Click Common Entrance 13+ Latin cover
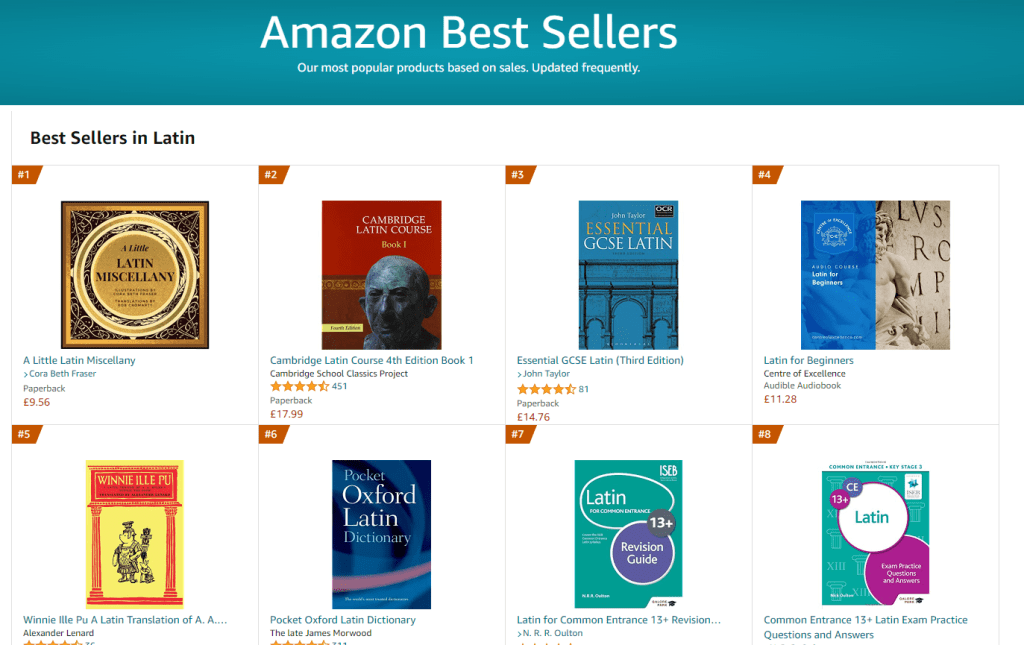 (x=875, y=534)
